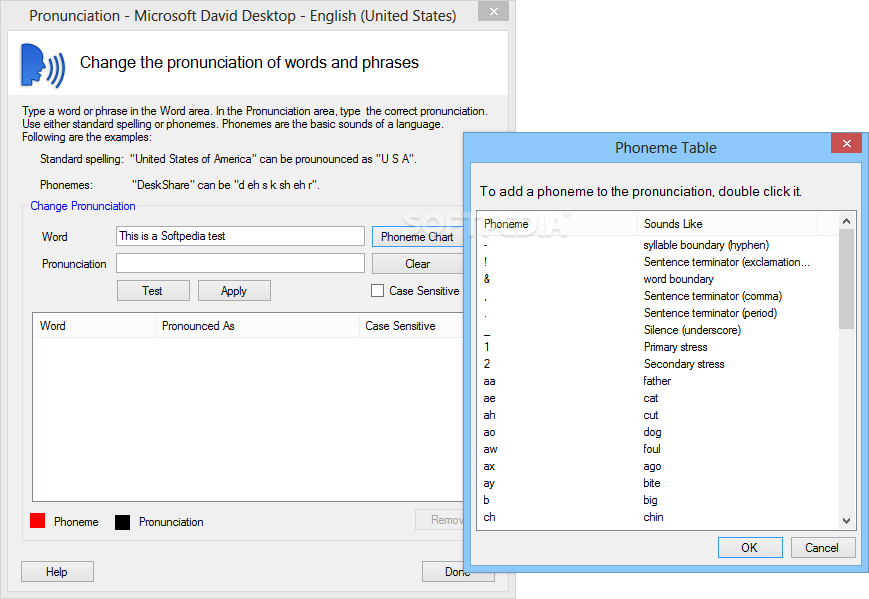This screenshot has width=869, height=599.
Task: Click the Apply button
Action: coord(234,291)
